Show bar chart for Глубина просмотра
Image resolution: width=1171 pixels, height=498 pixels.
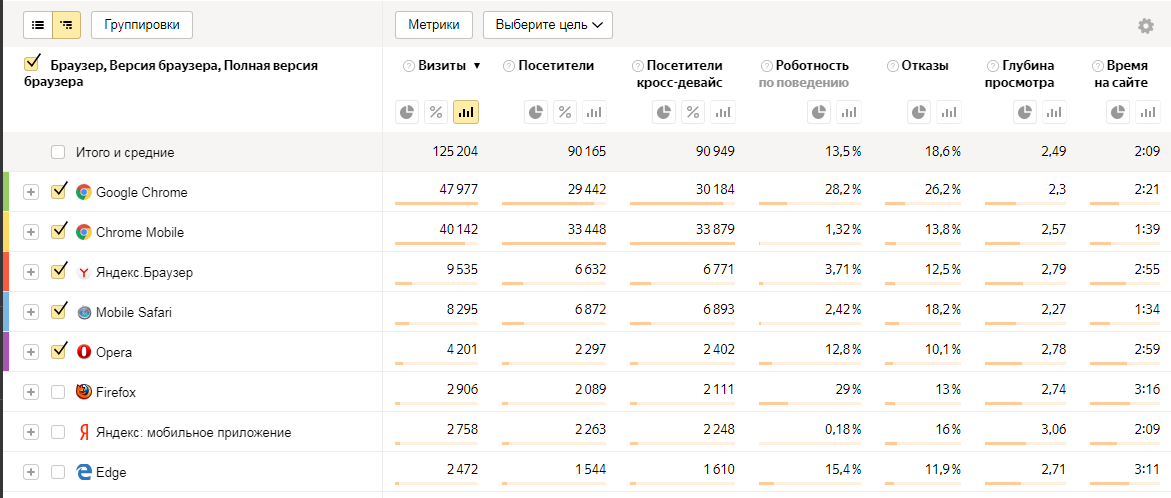coord(1054,112)
